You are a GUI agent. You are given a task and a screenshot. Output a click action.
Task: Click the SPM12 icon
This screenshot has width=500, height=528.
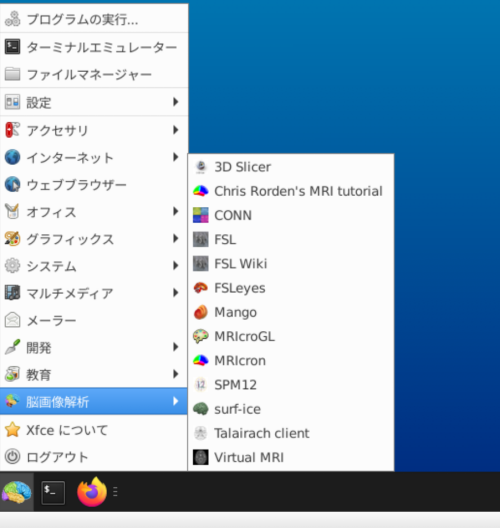pyautogui.click(x=201, y=385)
